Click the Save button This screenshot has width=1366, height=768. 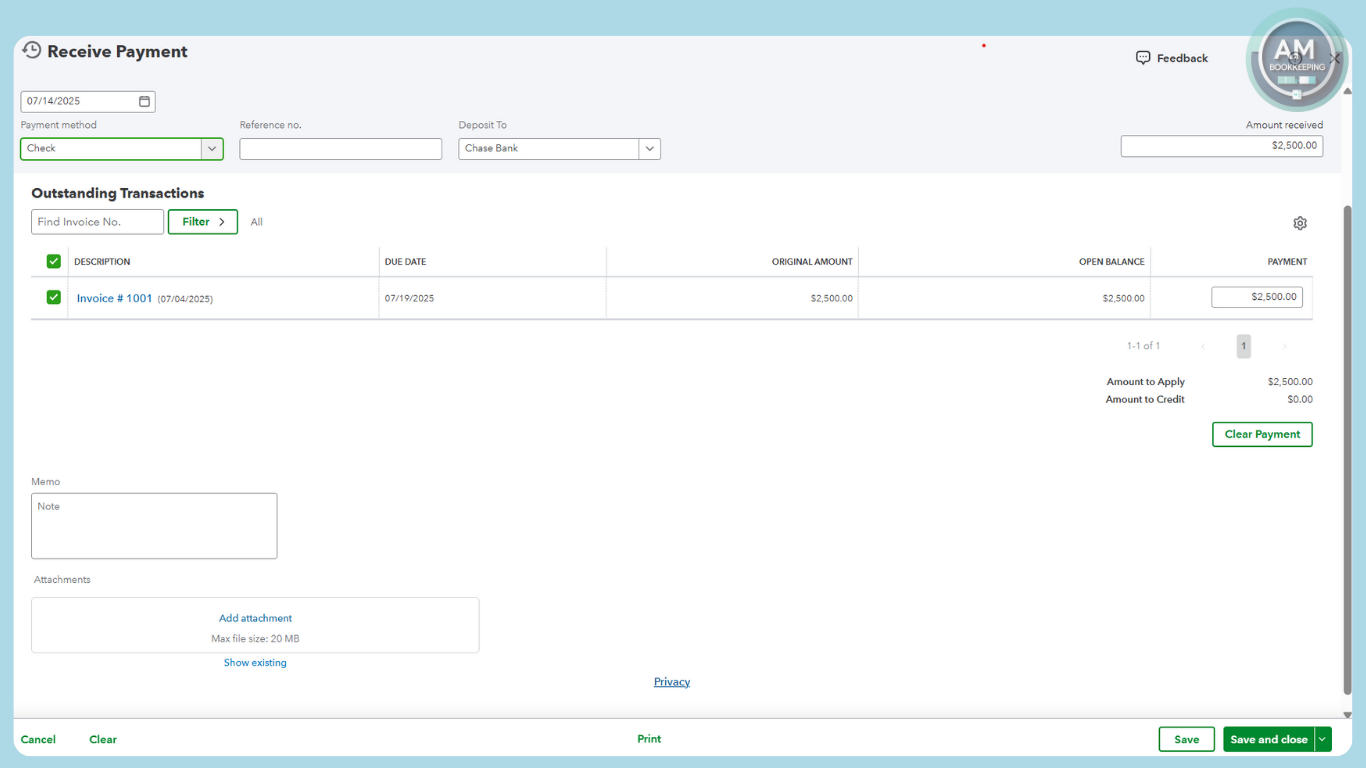(1186, 739)
